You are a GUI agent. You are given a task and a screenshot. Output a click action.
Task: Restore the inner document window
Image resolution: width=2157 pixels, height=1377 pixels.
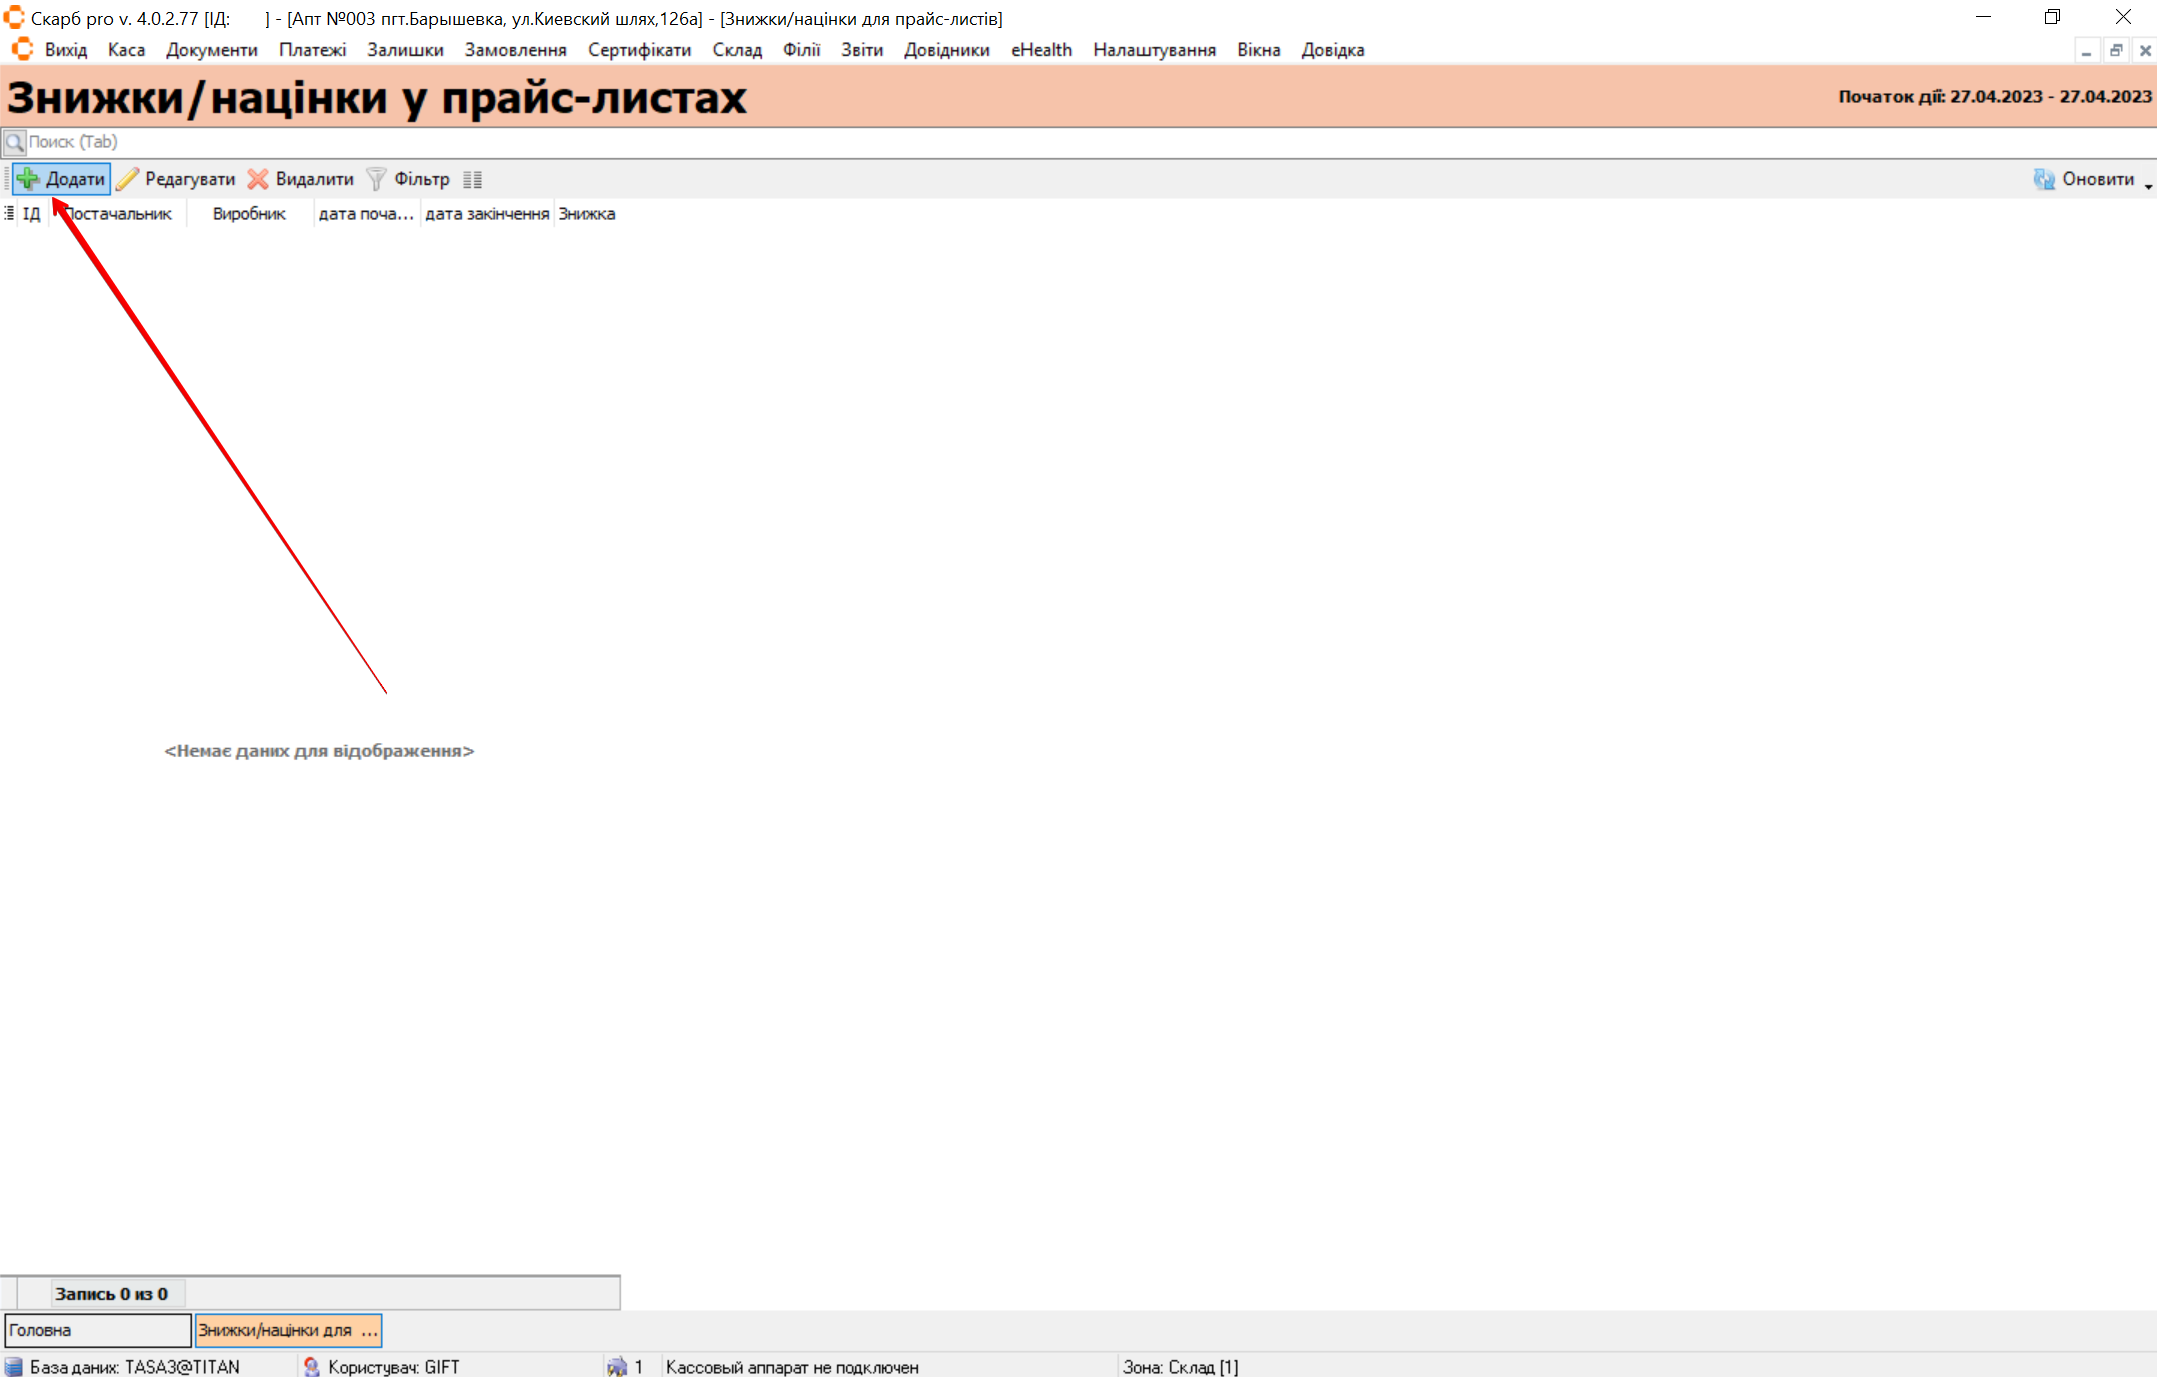(x=2115, y=50)
